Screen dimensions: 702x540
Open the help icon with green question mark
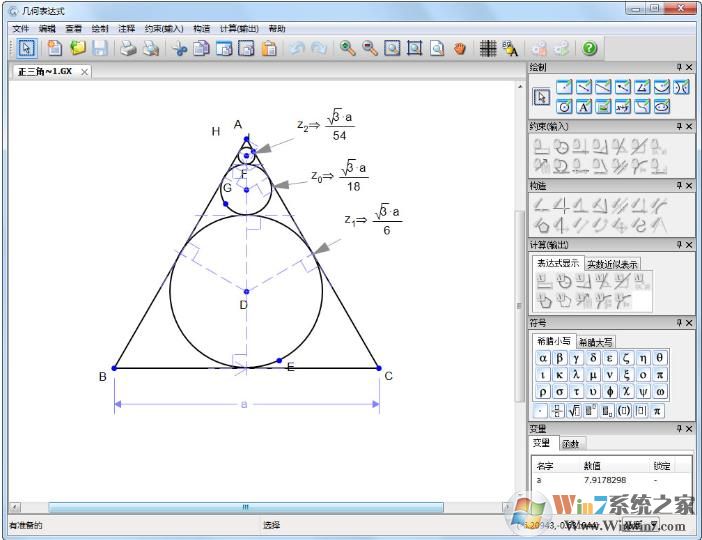coord(590,48)
